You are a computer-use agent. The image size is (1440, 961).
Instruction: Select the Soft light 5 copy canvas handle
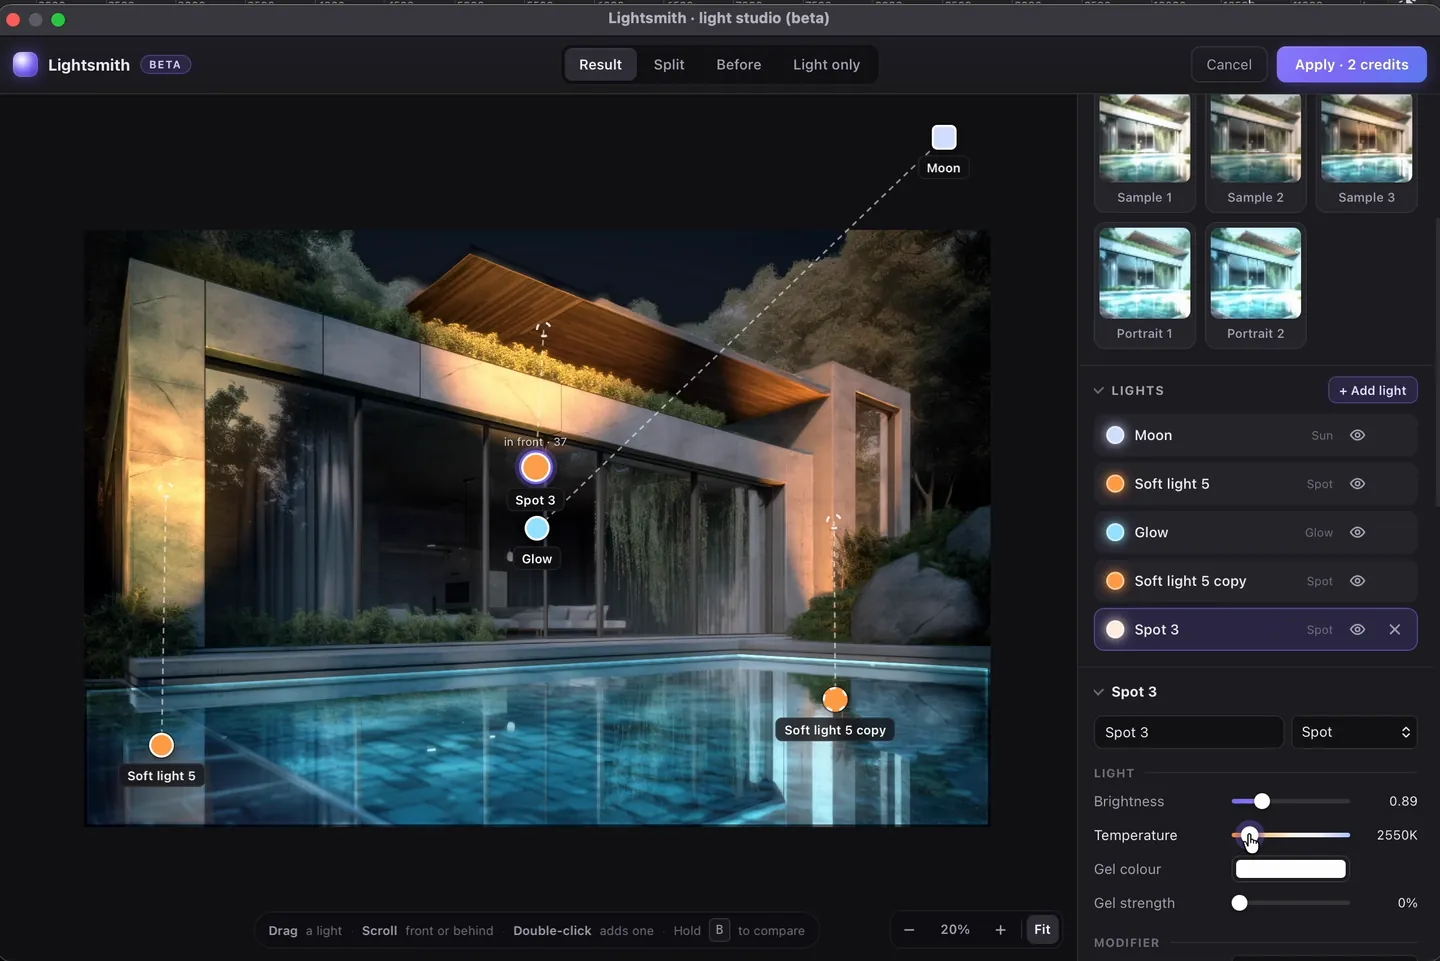[x=835, y=699]
